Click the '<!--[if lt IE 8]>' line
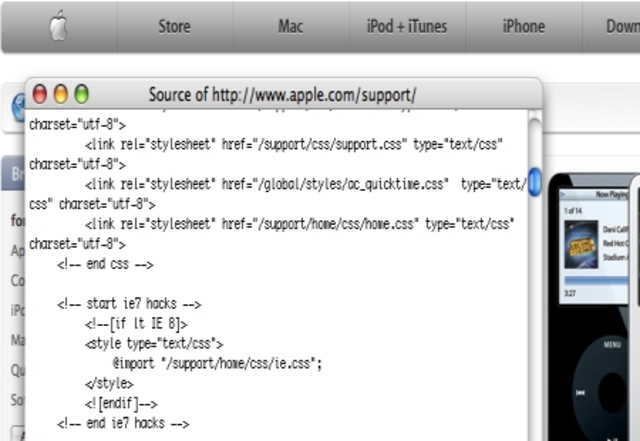 pos(136,324)
